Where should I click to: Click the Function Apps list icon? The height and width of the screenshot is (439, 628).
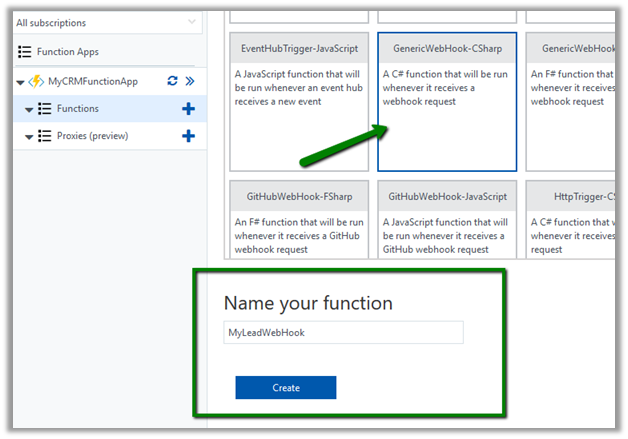[24, 52]
